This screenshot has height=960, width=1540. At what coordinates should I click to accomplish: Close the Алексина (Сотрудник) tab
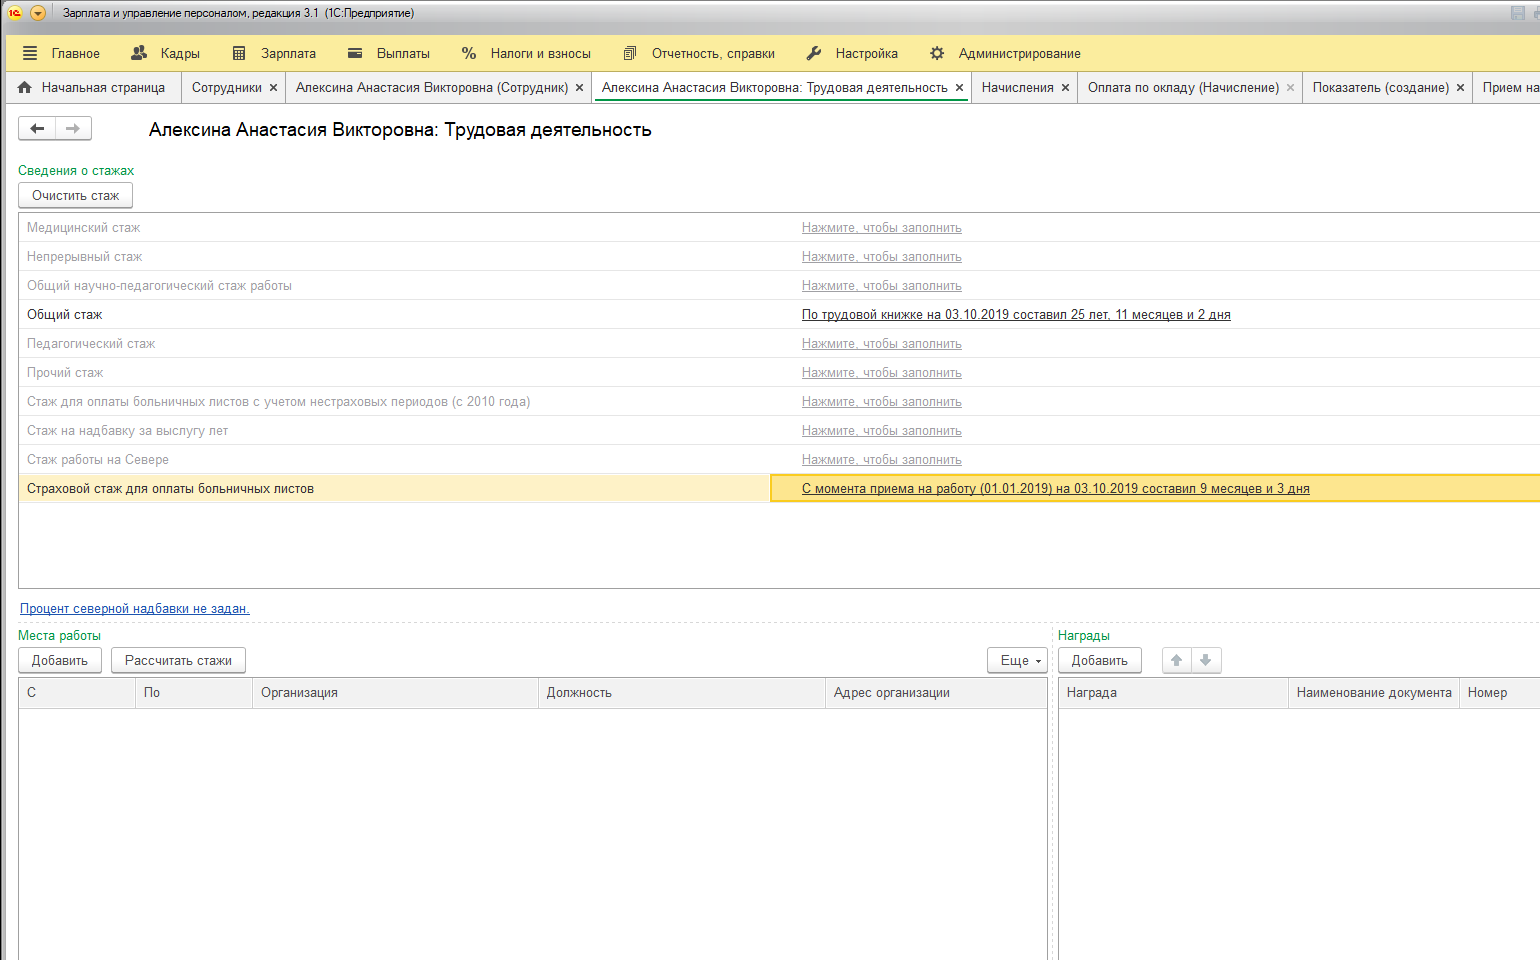[x=579, y=88]
